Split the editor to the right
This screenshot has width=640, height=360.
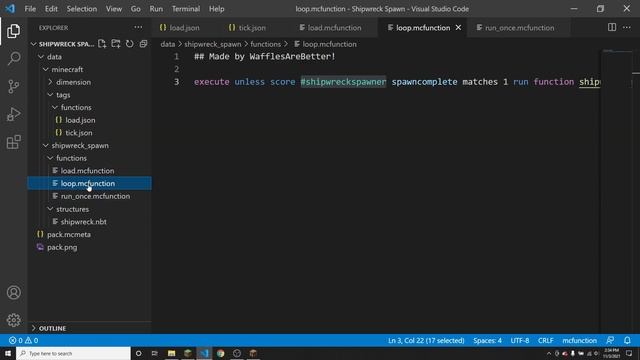(611, 27)
